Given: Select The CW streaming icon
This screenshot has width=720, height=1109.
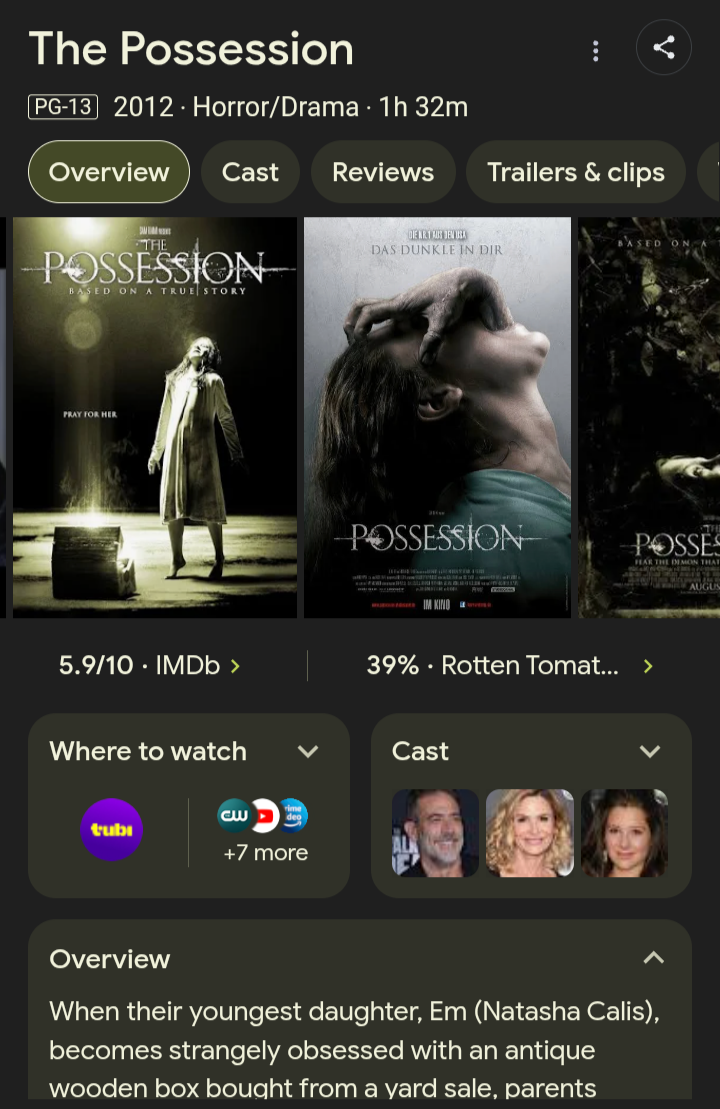Looking at the screenshot, I should (233, 815).
